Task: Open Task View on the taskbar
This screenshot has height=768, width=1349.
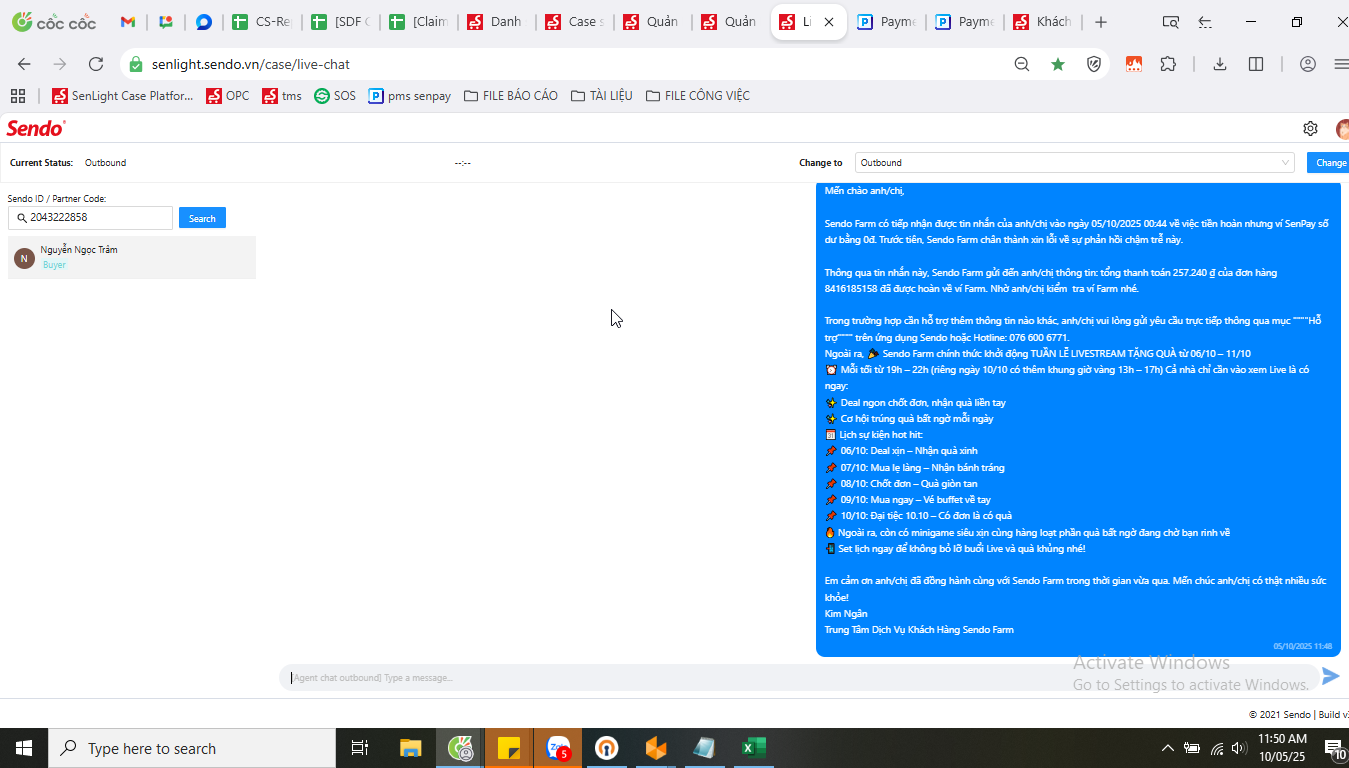Action: click(360, 748)
